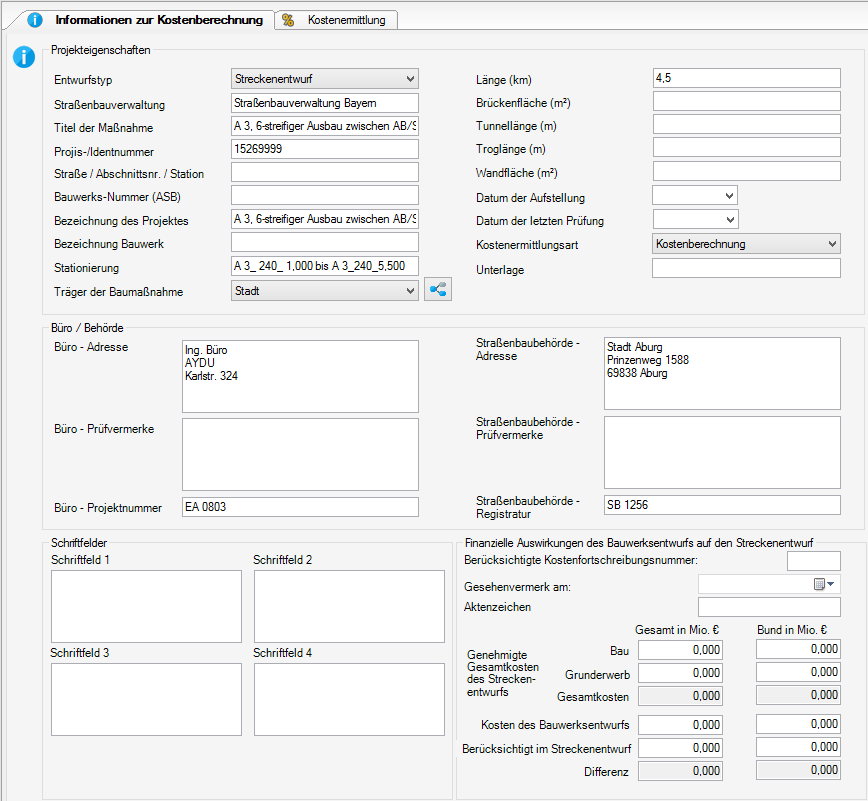Image resolution: width=868 pixels, height=801 pixels.
Task: Select the Straßenbaubehörde - Prüfvermerke text area
Action: point(722,452)
